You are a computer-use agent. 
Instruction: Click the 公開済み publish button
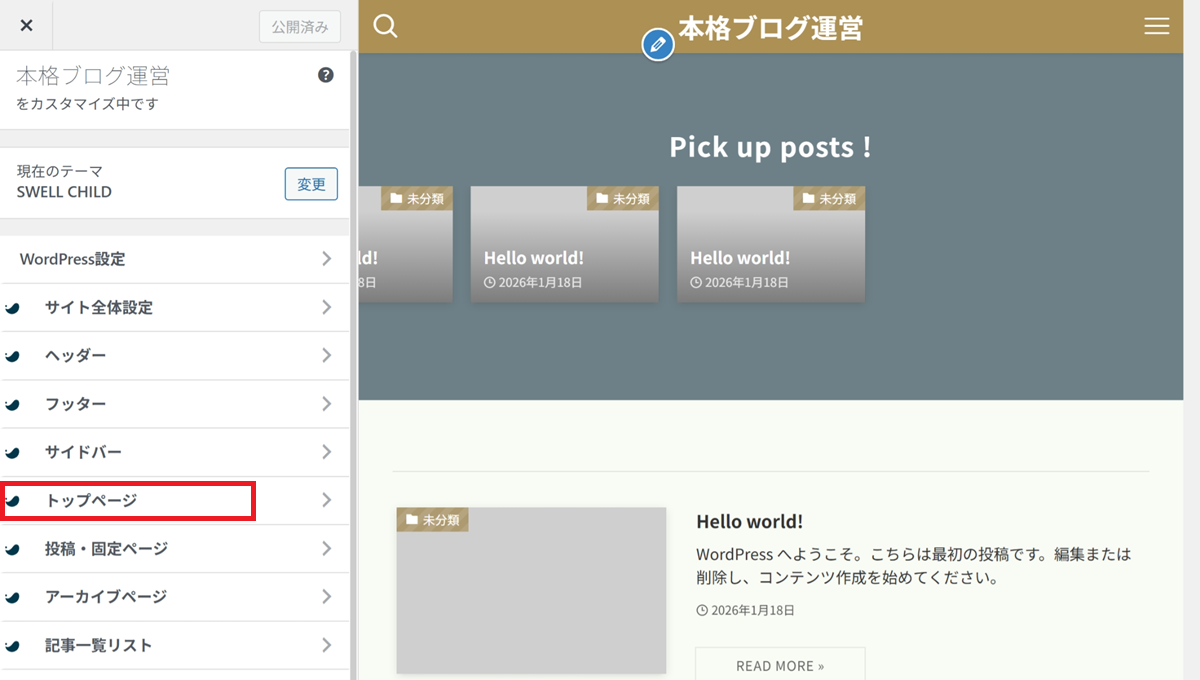pos(299,27)
